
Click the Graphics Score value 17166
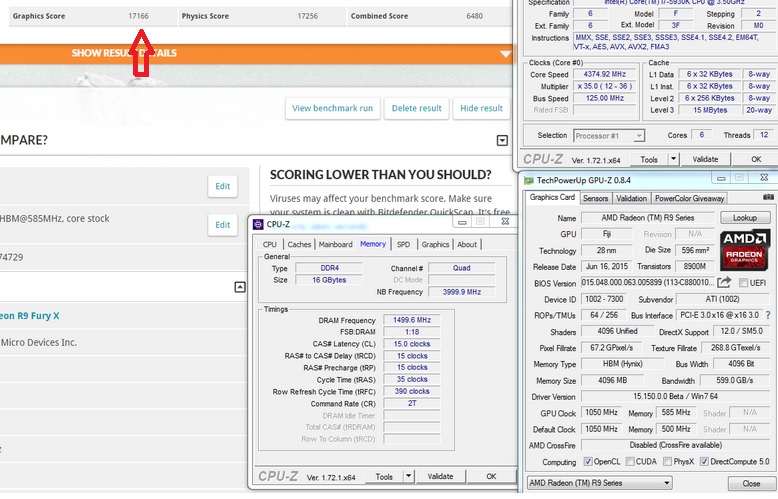138,16
